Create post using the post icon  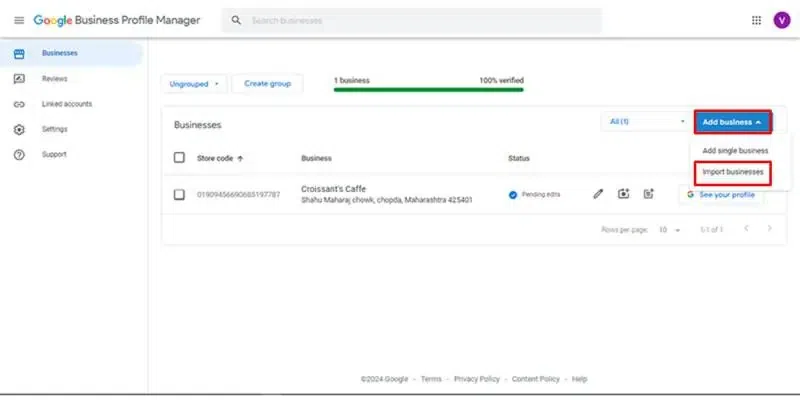pos(648,194)
